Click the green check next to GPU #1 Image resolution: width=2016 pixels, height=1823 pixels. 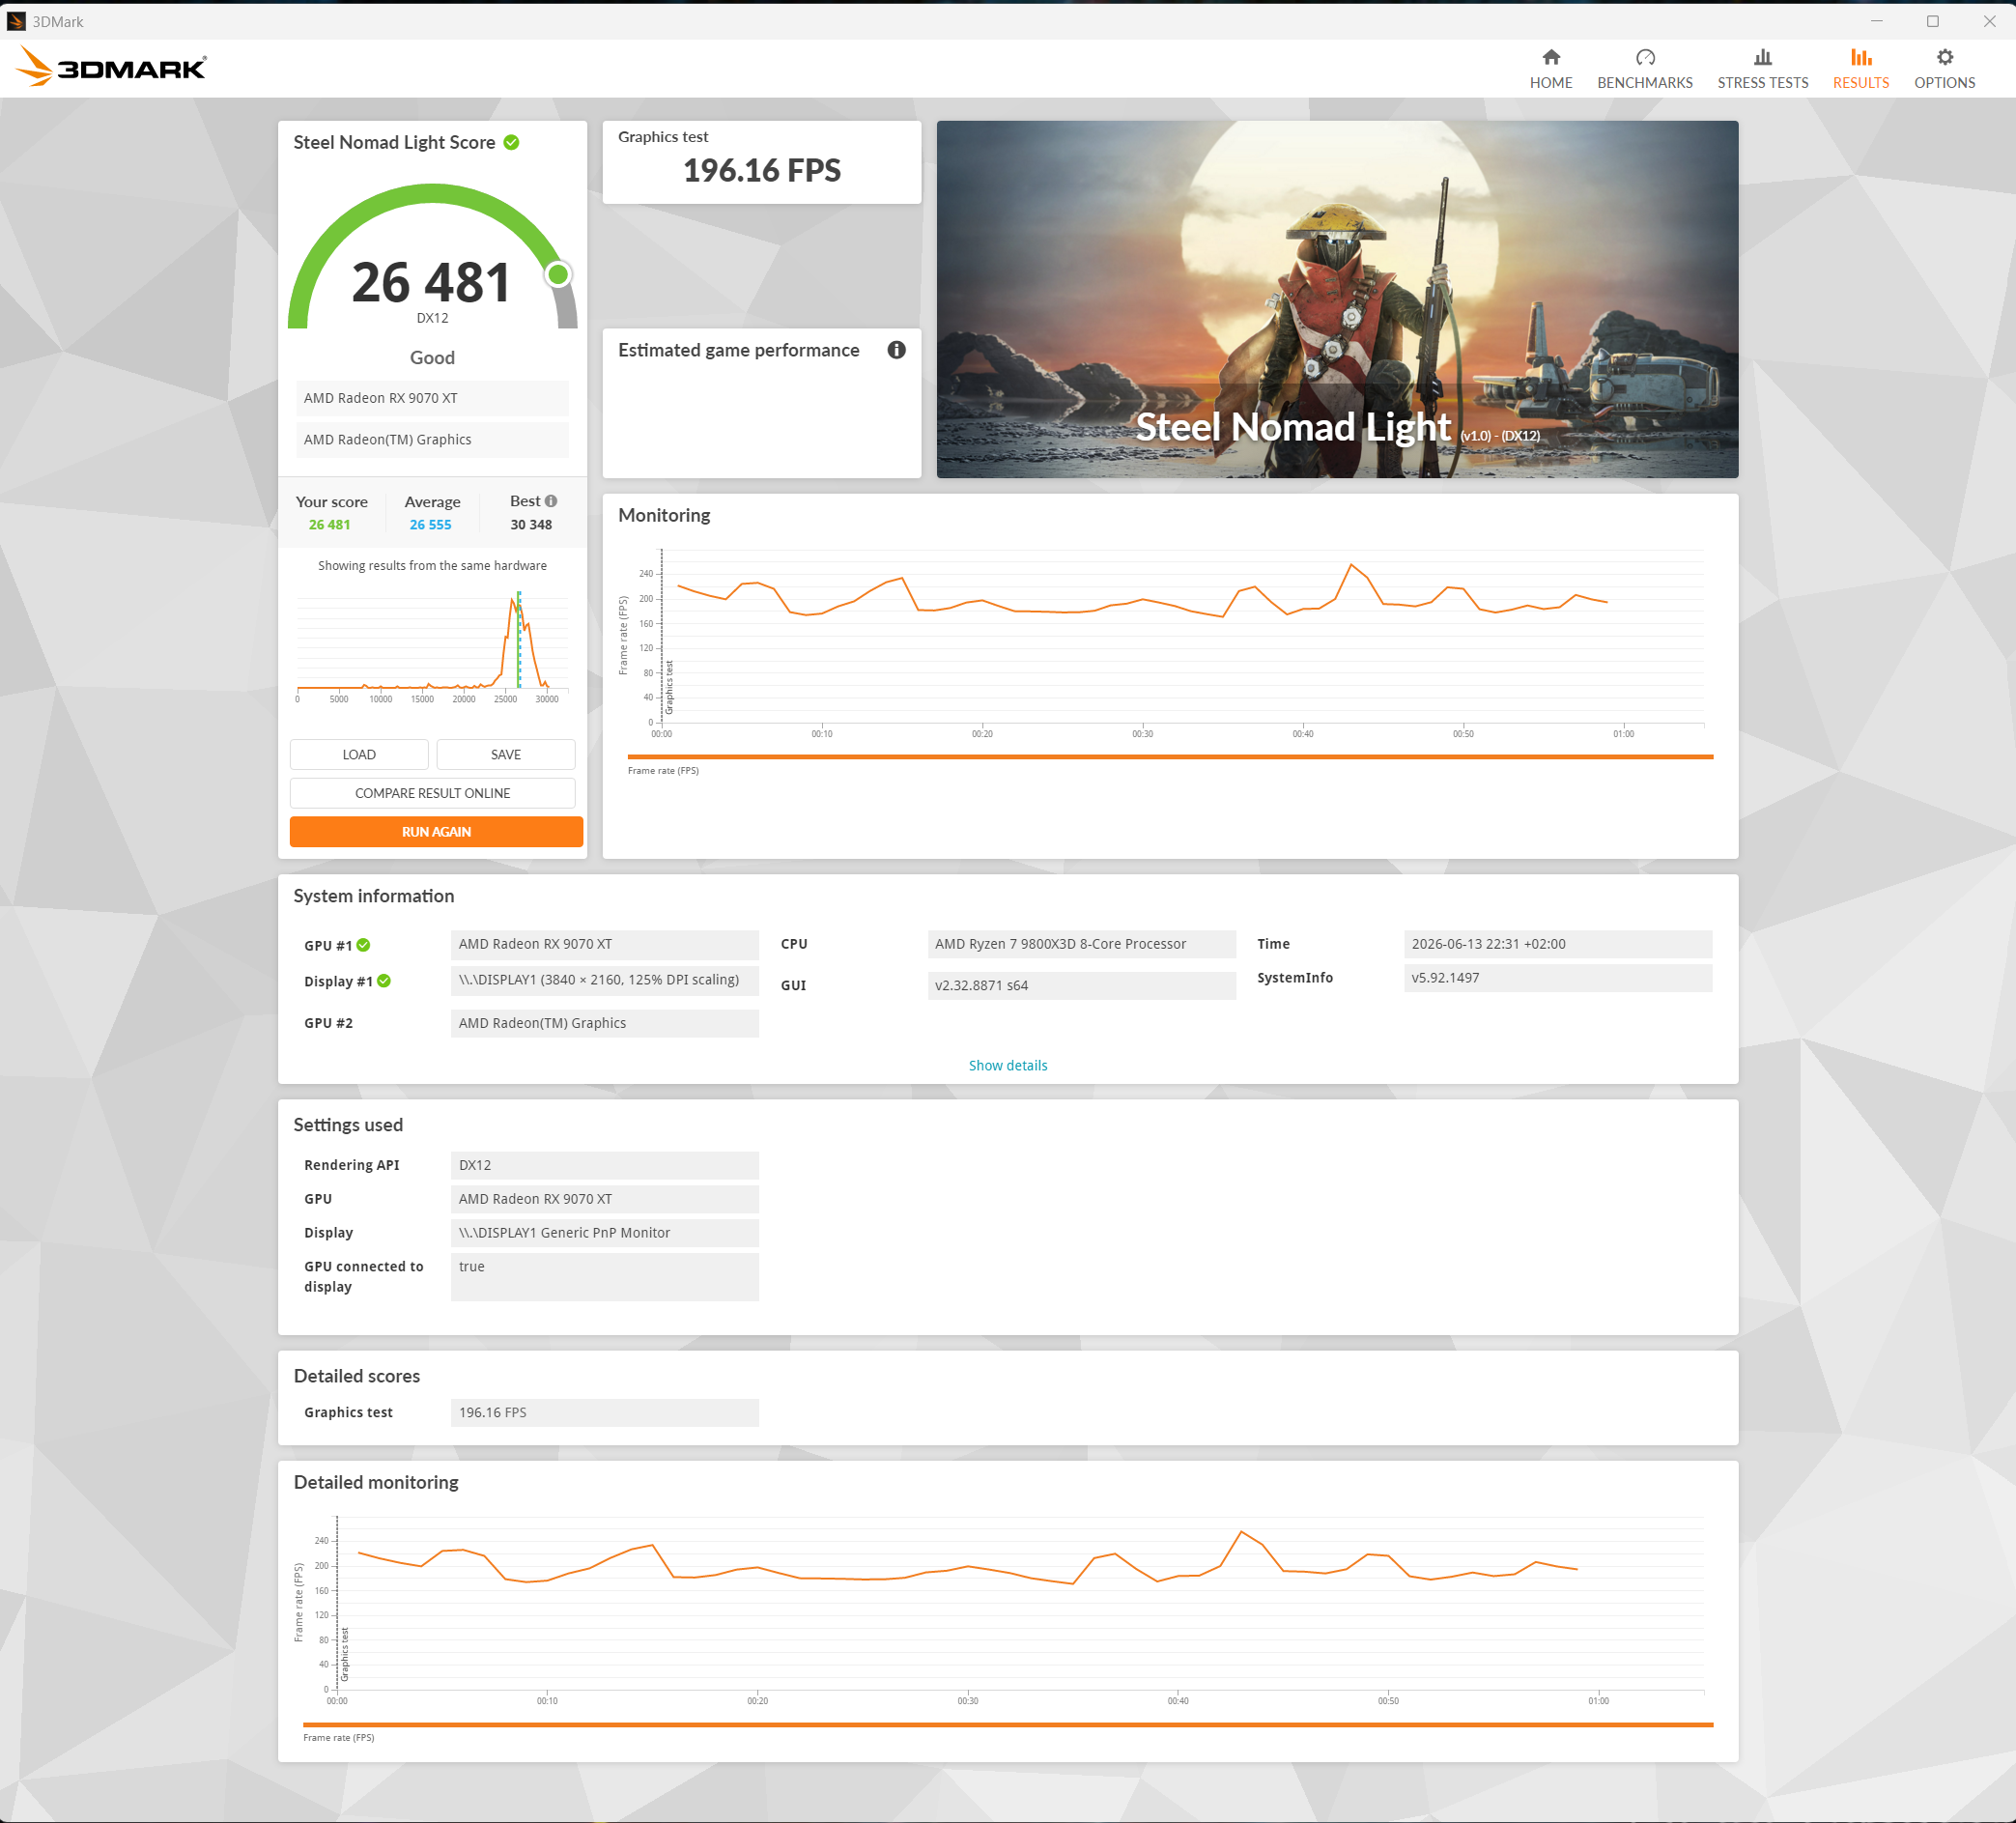point(364,945)
